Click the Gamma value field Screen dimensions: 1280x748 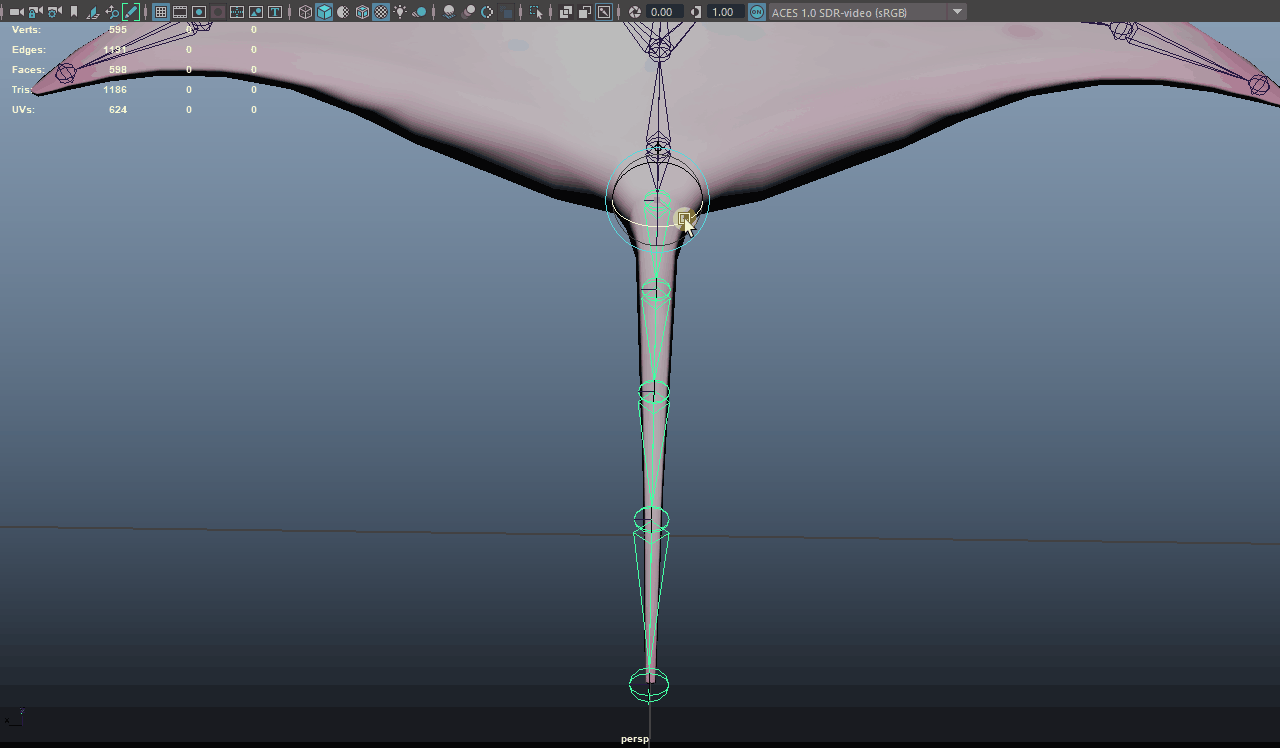coord(723,12)
